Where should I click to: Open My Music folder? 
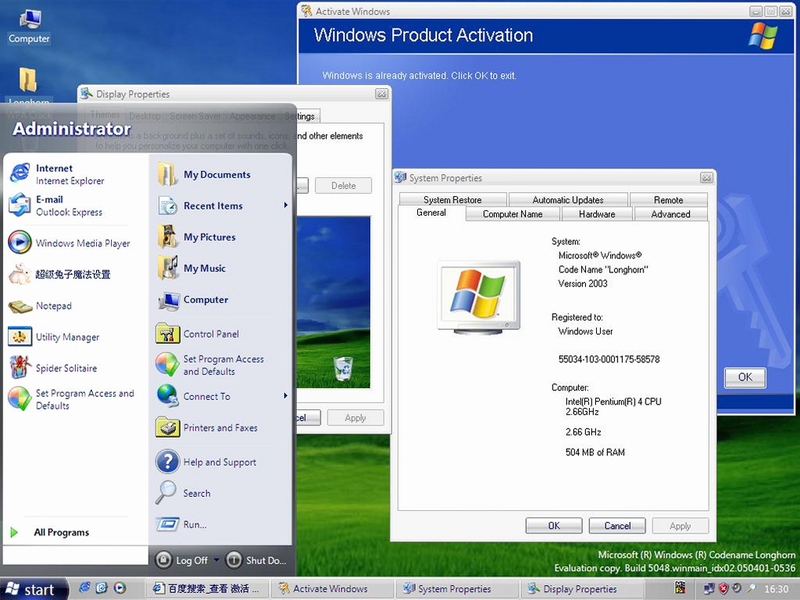point(191,268)
